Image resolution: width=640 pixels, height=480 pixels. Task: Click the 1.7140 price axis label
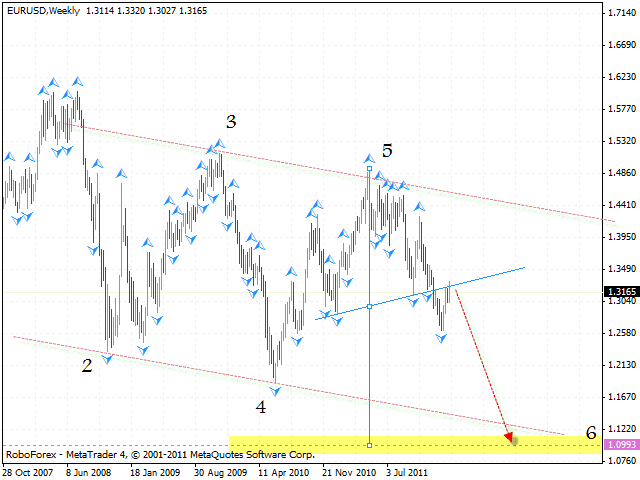[x=622, y=13]
